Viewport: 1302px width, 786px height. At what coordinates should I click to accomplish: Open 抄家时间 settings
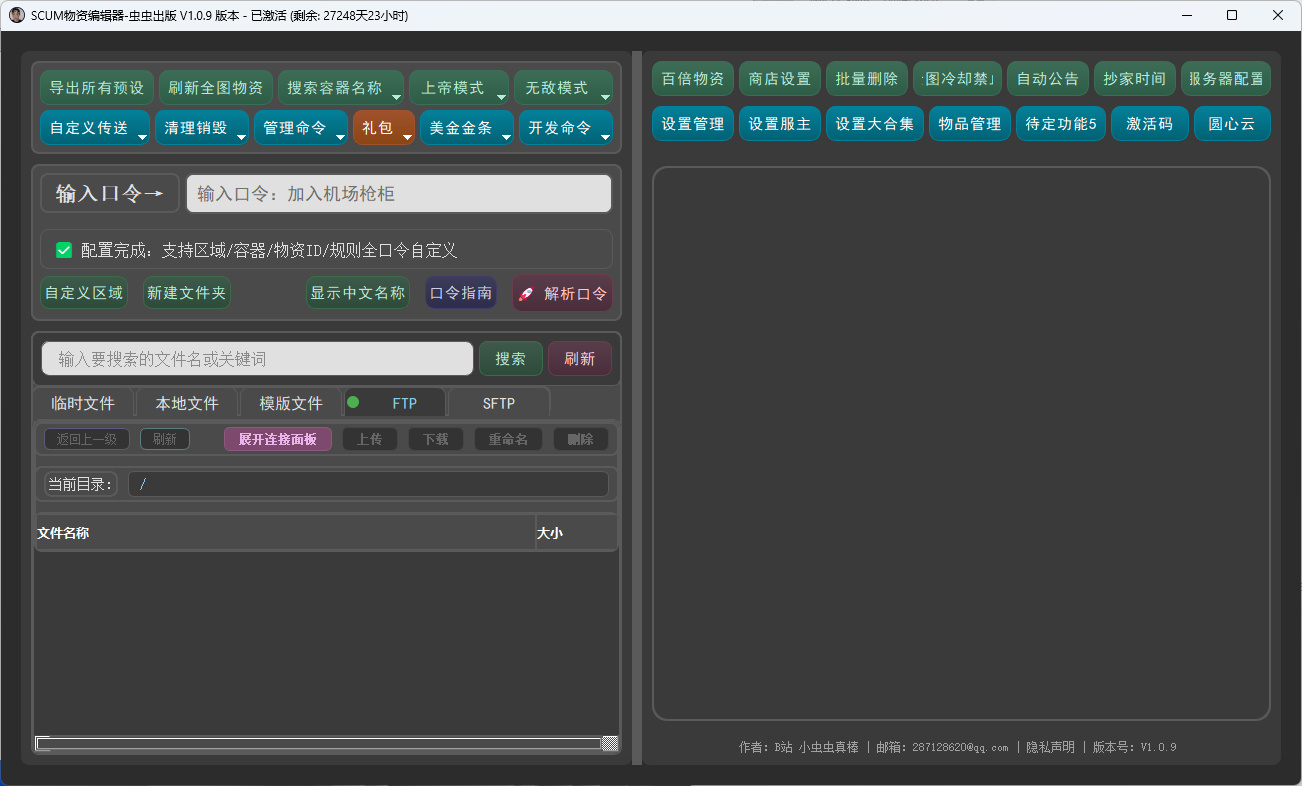coord(1135,79)
